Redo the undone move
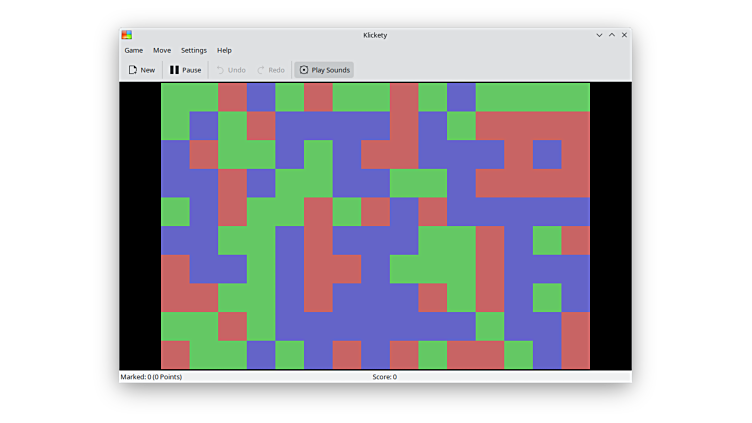 [271, 70]
